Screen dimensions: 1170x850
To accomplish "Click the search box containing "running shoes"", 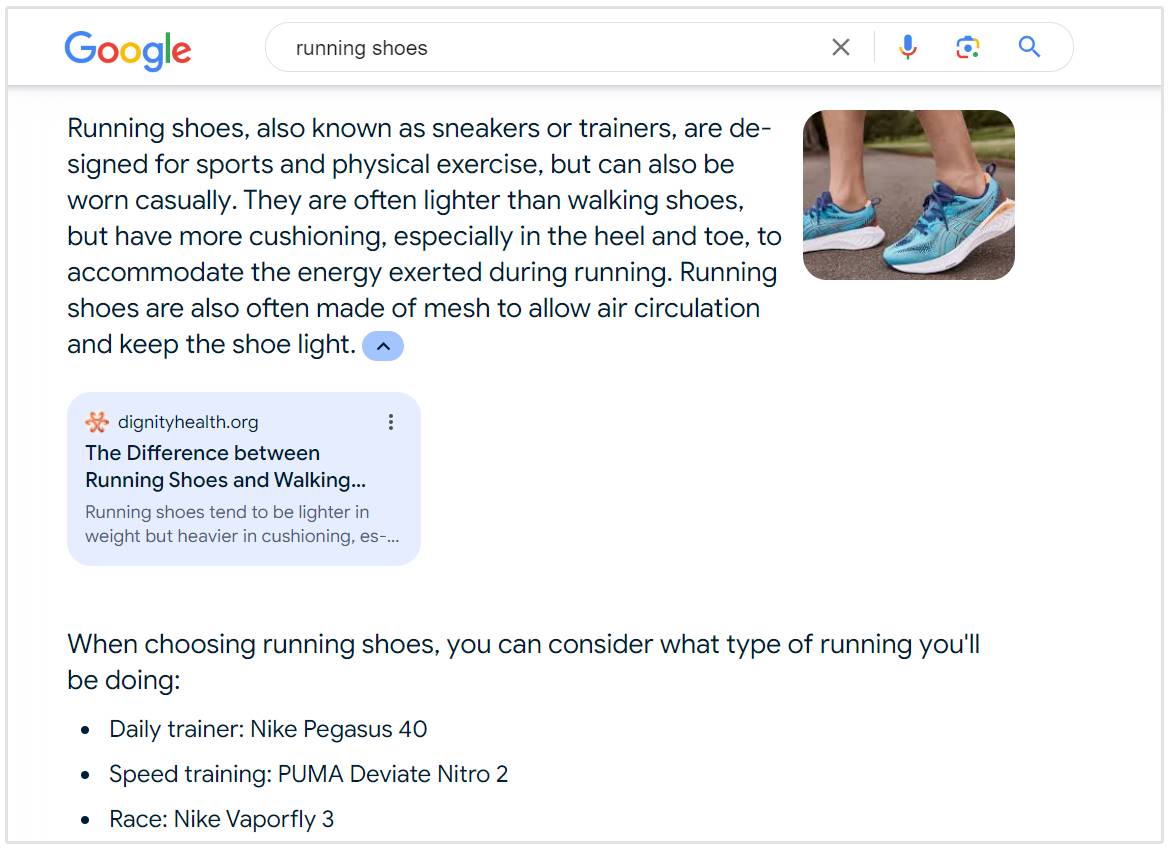I will pyautogui.click(x=550, y=48).
